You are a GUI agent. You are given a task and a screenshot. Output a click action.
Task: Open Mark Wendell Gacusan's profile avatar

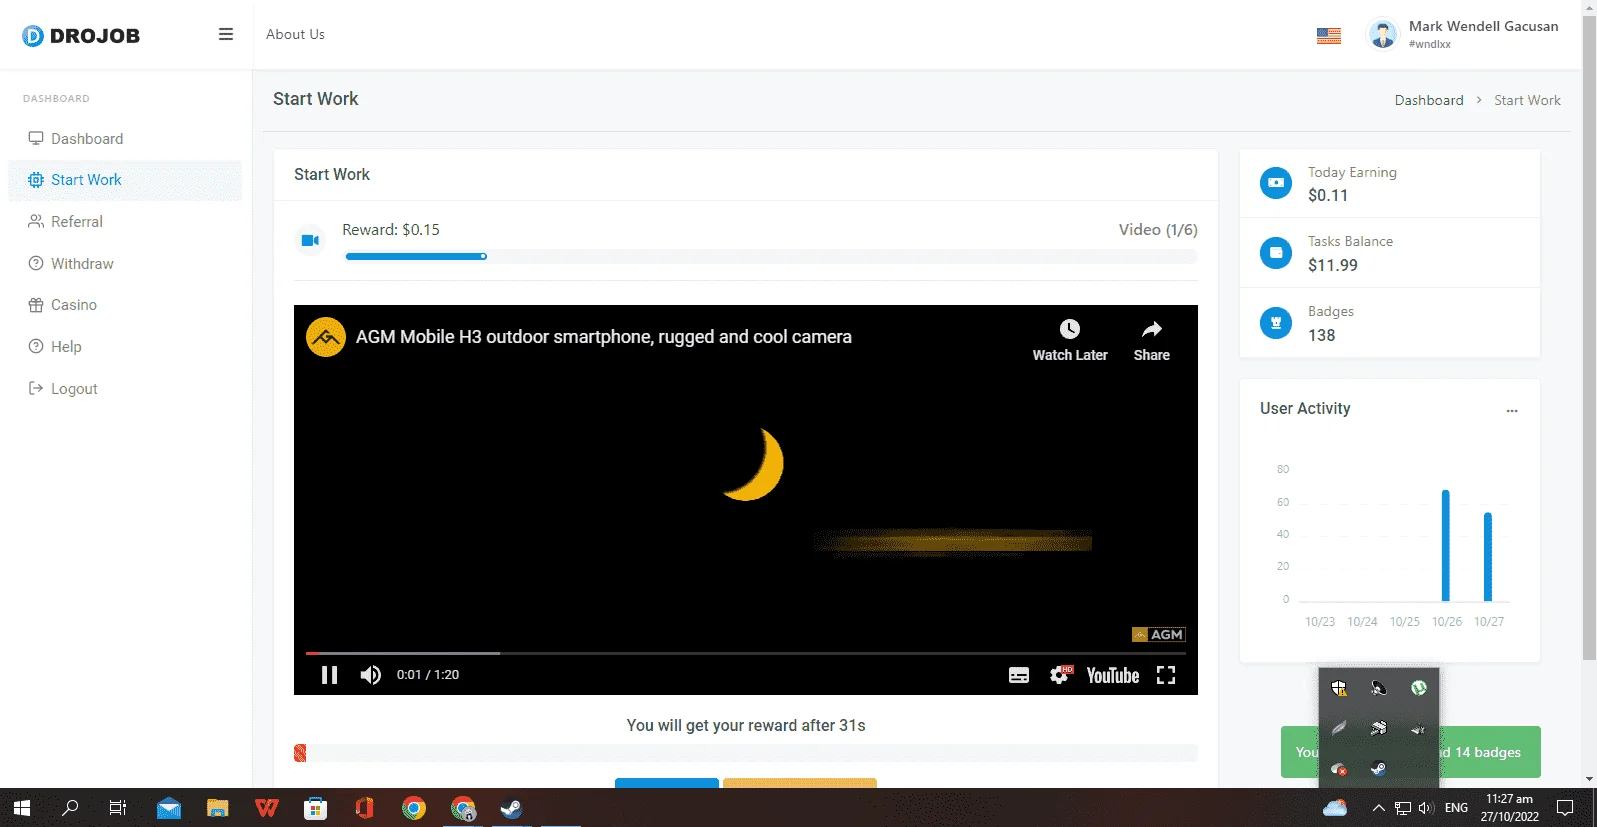tap(1383, 35)
